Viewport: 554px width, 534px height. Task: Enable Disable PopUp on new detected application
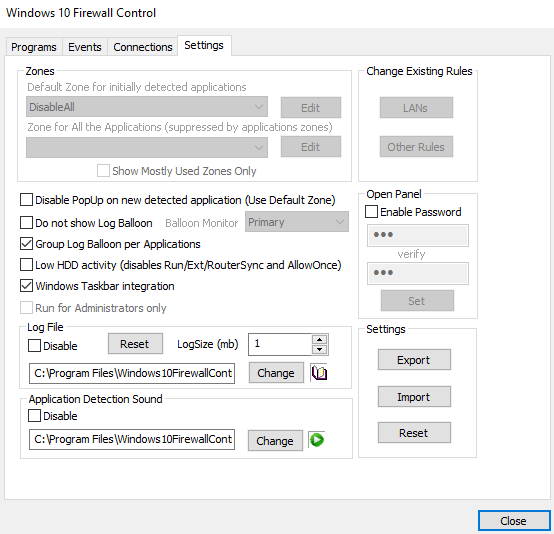(x=26, y=200)
